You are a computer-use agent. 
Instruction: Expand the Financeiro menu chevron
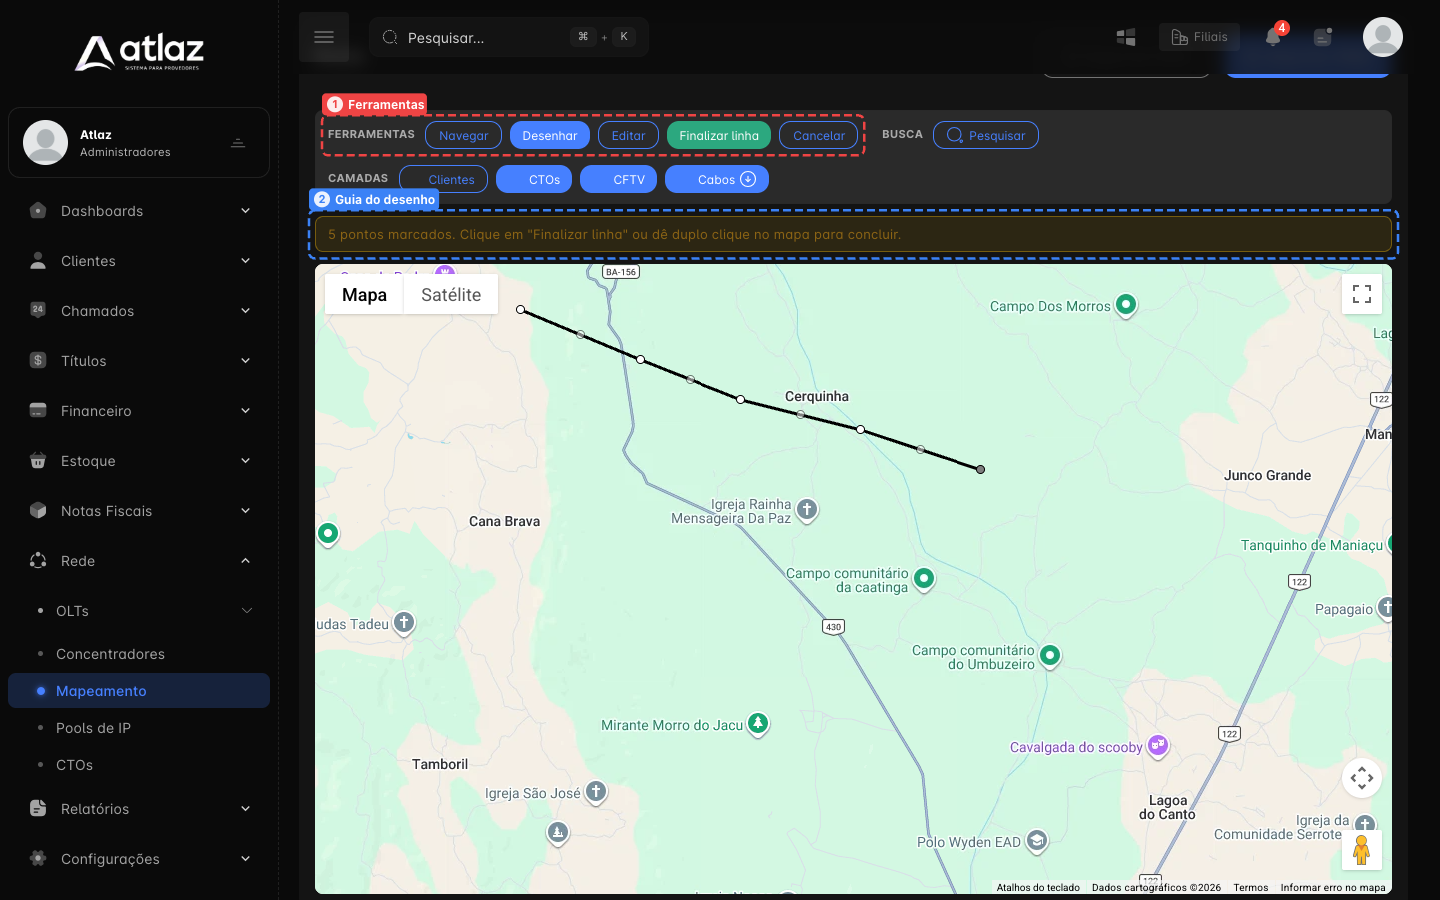245,411
